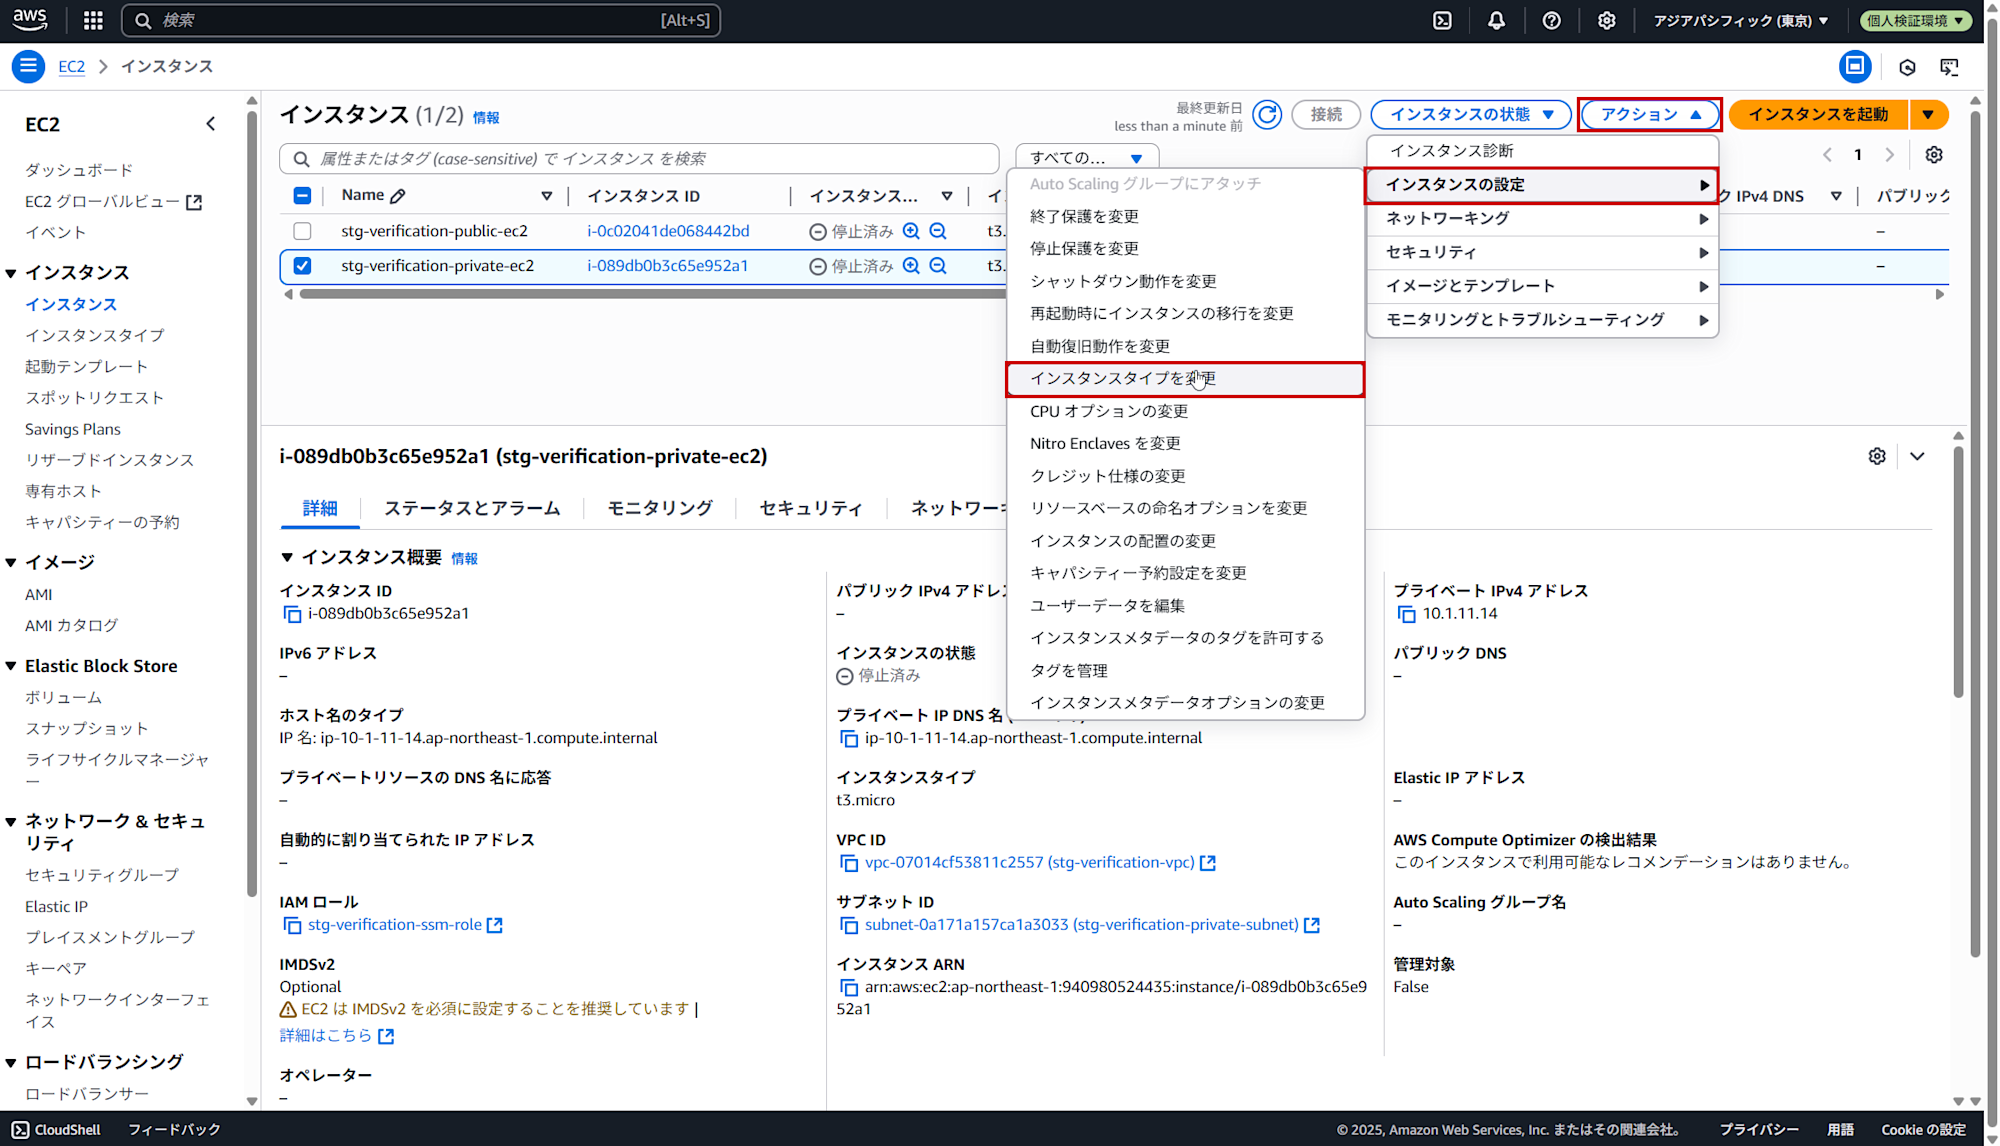Open モニタリングとトラブルシューティング submenu
Screen dimensions: 2000x1146
pyautogui.click(x=1543, y=321)
